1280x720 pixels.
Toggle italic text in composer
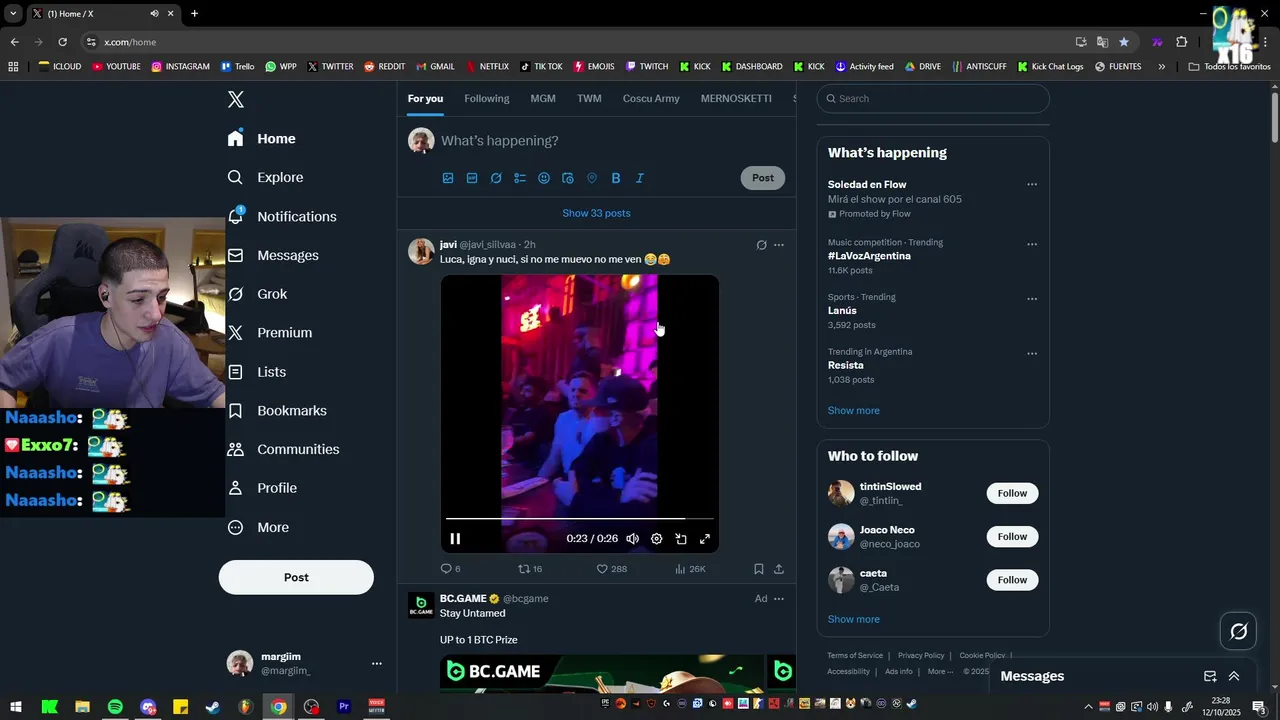click(640, 178)
